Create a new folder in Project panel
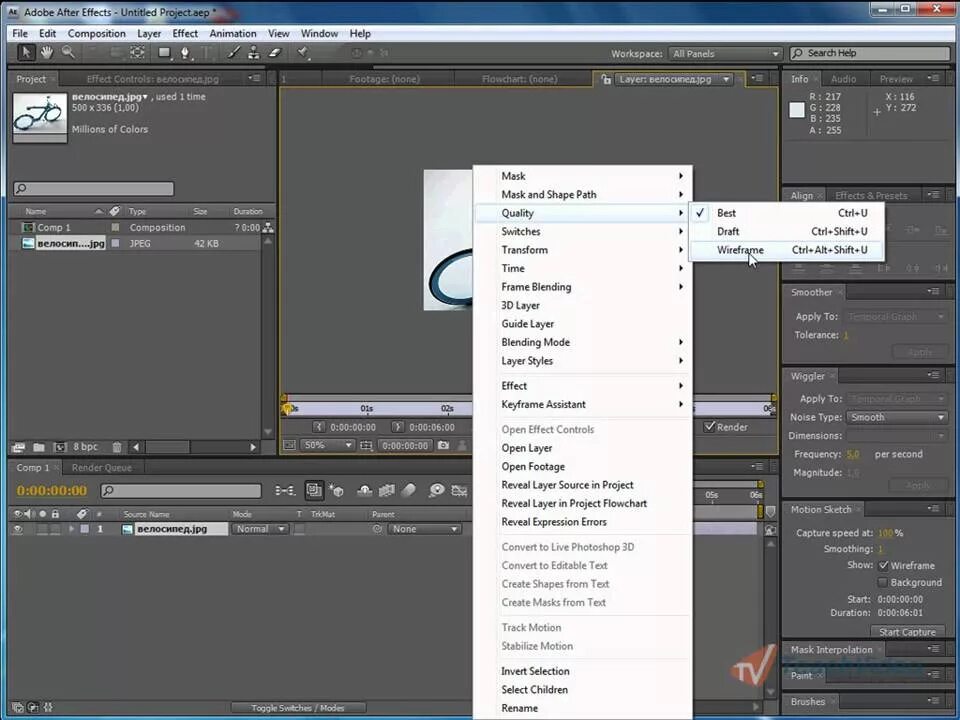This screenshot has width=960, height=720. point(39,448)
